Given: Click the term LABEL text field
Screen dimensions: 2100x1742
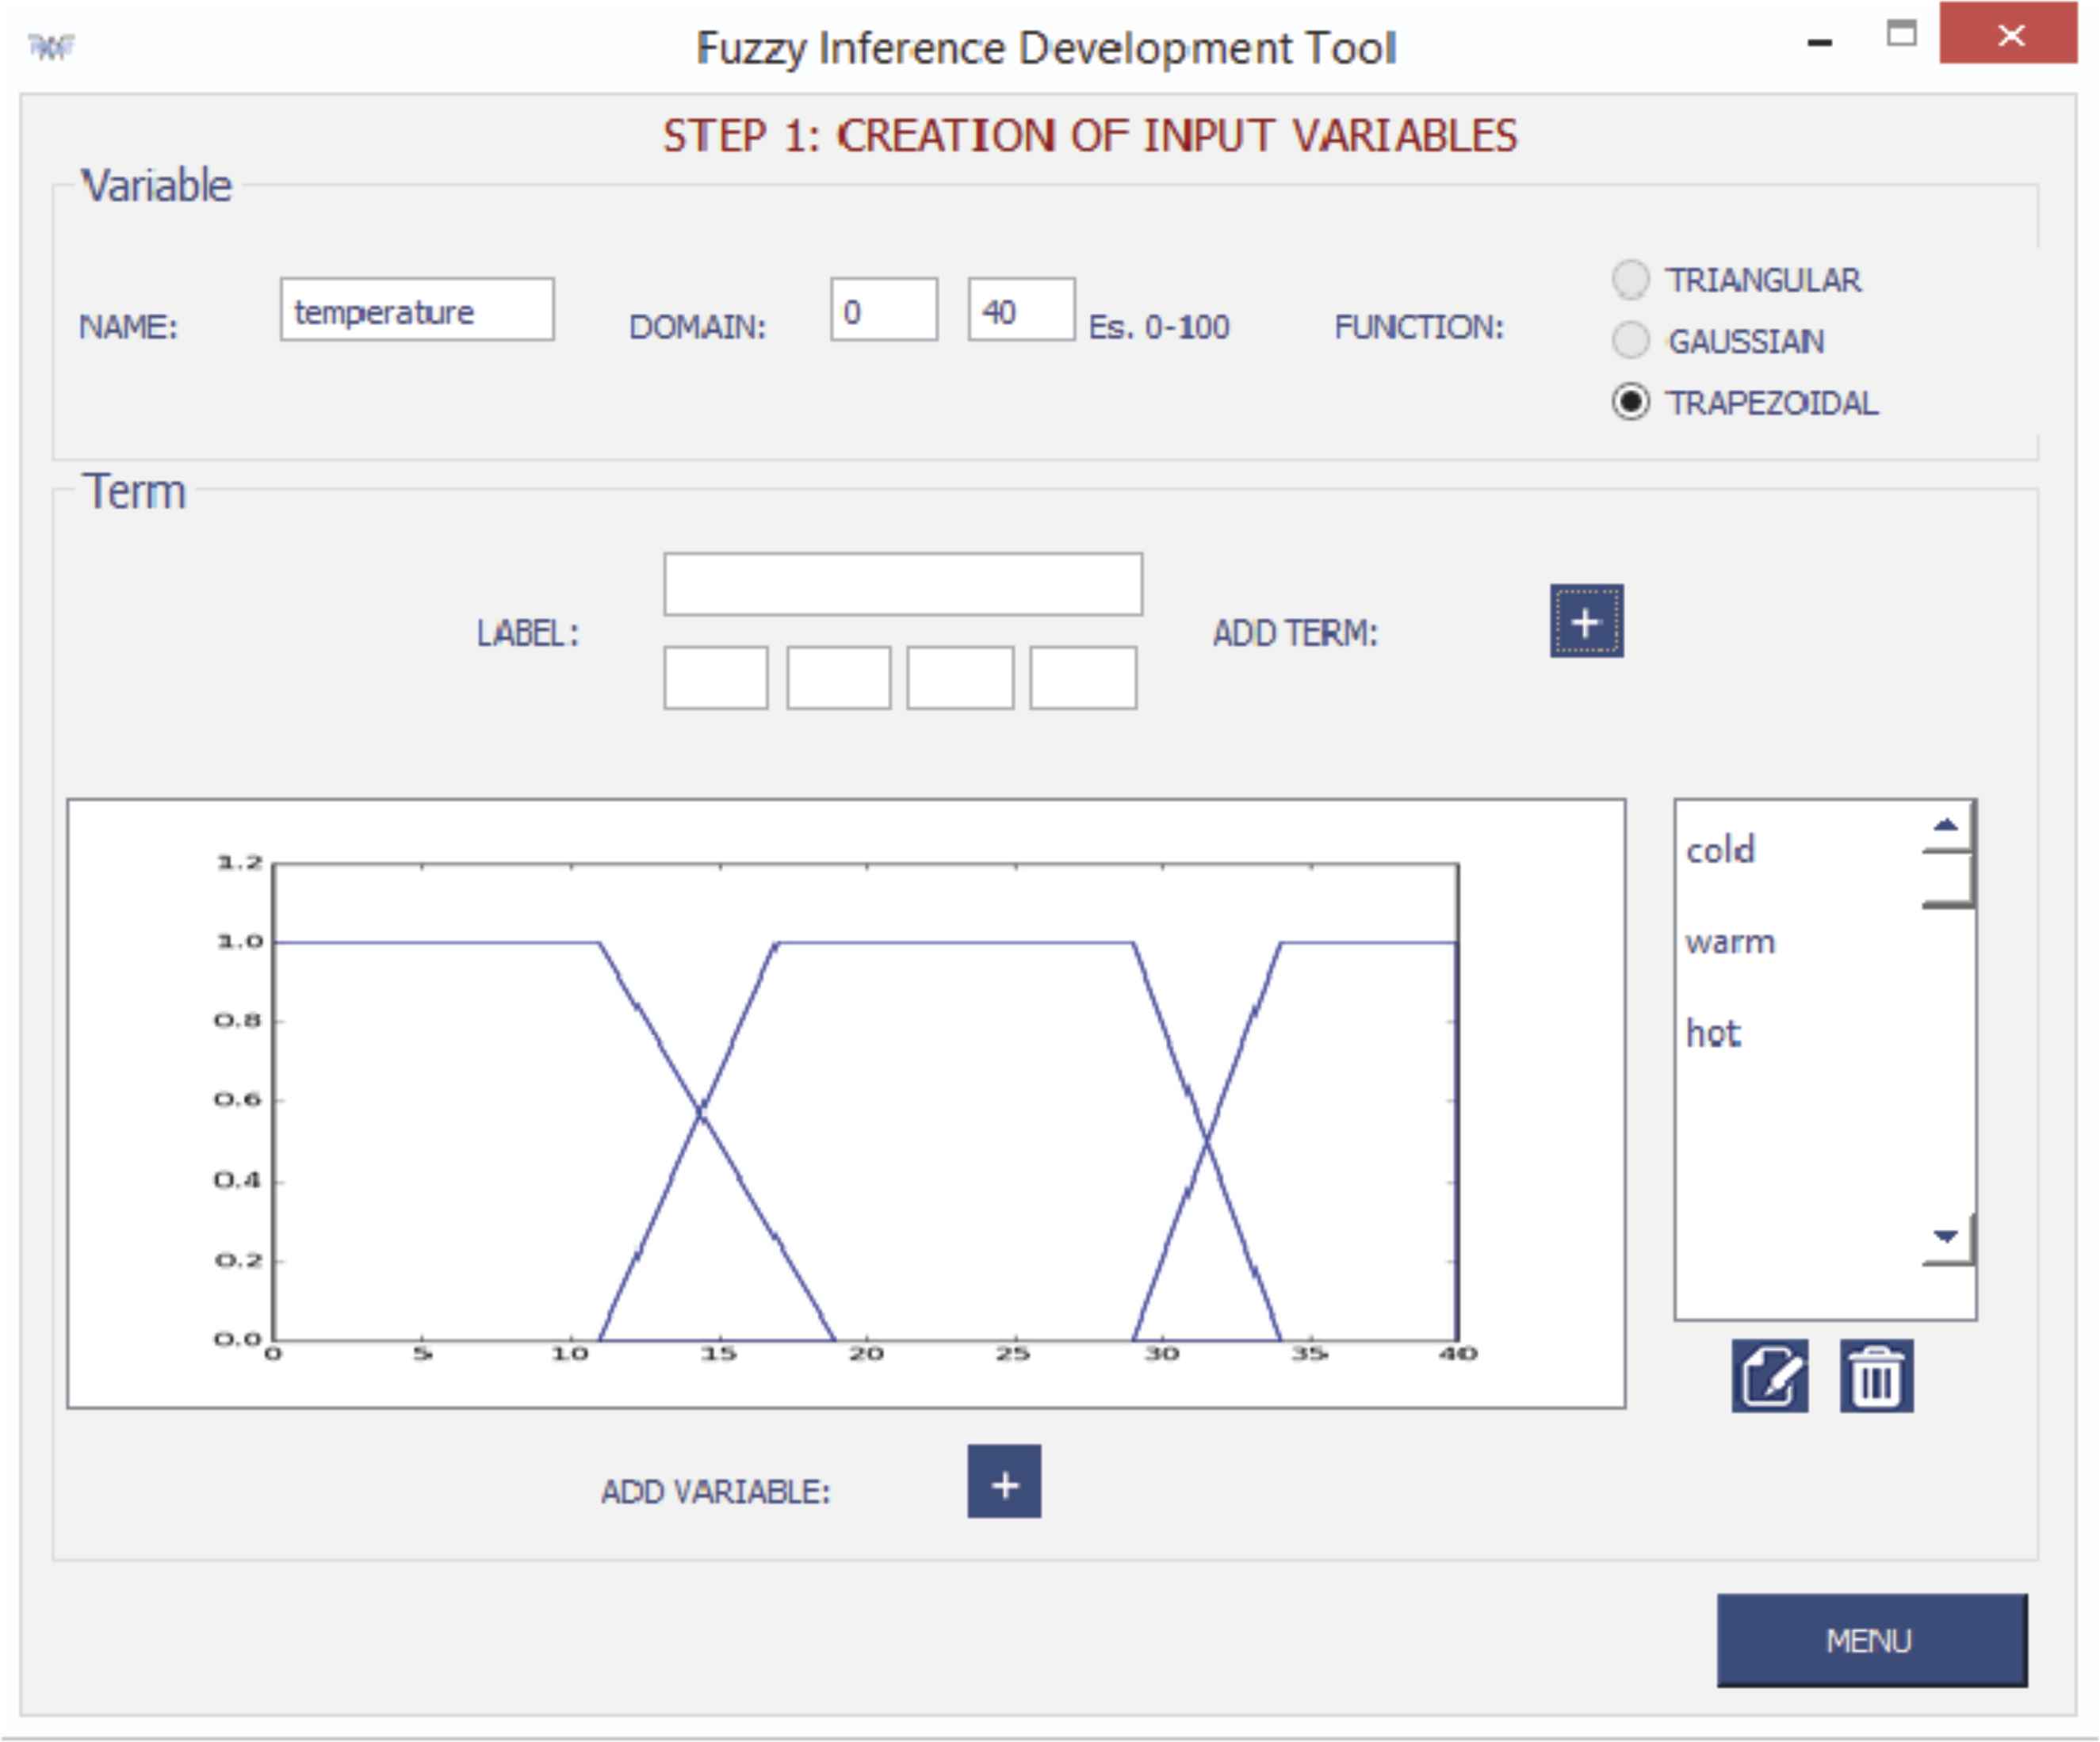Looking at the screenshot, I should coord(902,584).
